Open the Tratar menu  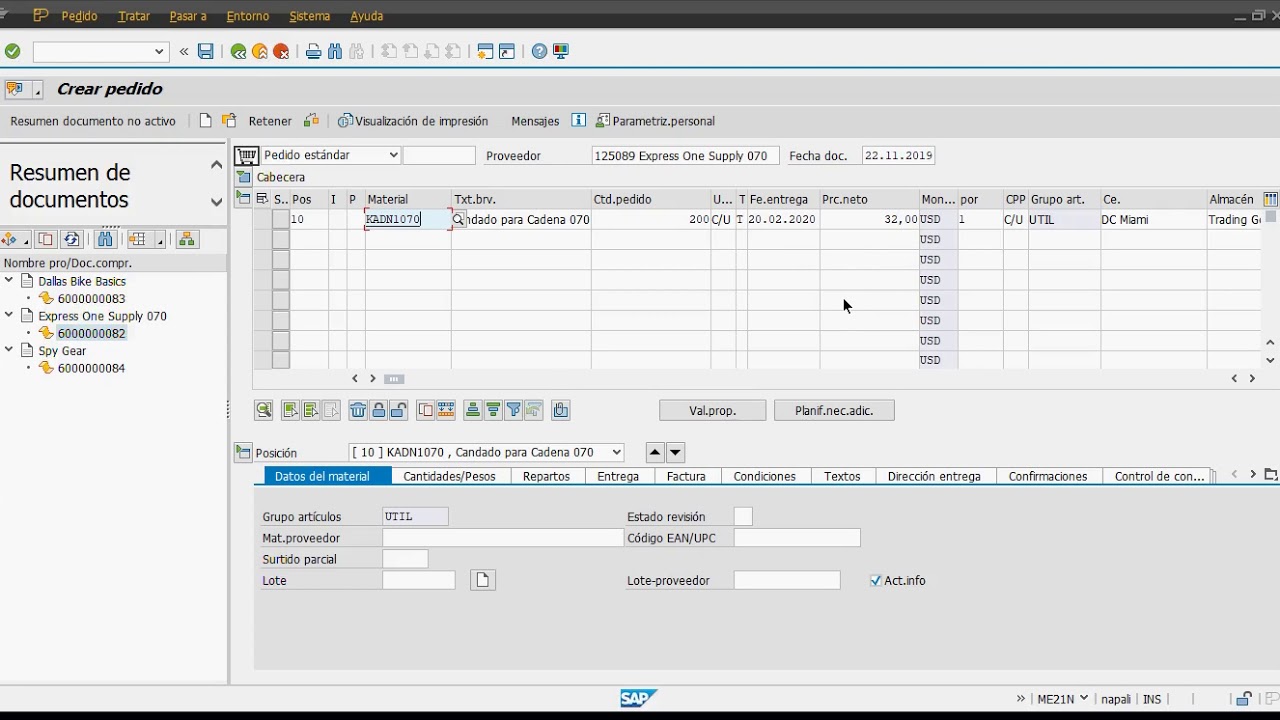coord(134,16)
